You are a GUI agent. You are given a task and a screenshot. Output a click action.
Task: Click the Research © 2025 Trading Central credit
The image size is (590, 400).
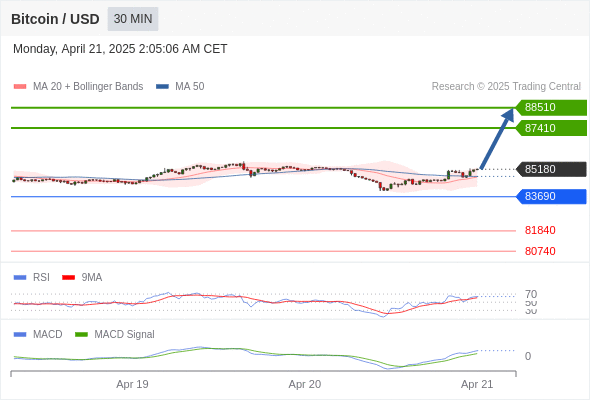click(x=506, y=87)
